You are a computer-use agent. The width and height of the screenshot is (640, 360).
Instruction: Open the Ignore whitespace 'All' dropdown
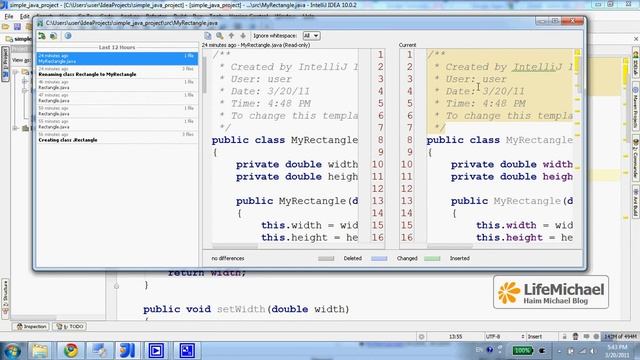pyautogui.click(x=311, y=36)
